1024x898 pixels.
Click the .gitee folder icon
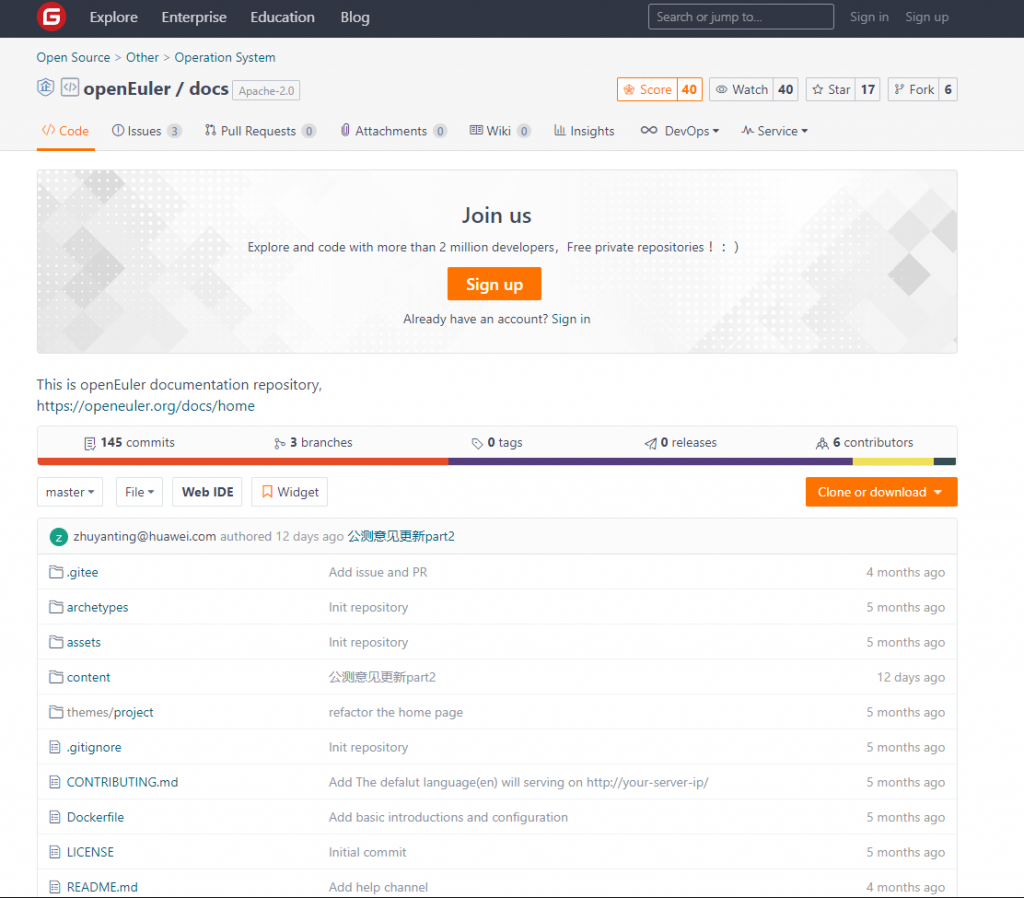56,572
